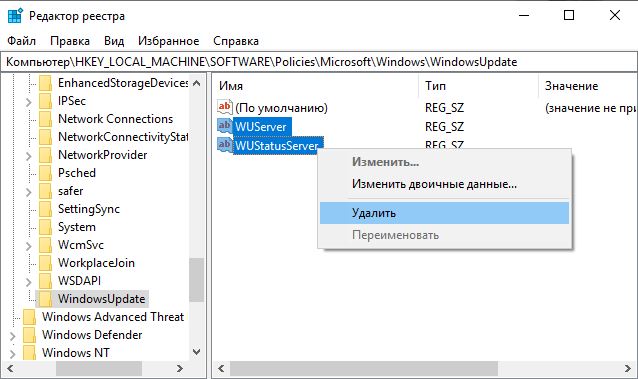
Task: Click the Windows Advanced Threat folder icon
Action: [30, 317]
